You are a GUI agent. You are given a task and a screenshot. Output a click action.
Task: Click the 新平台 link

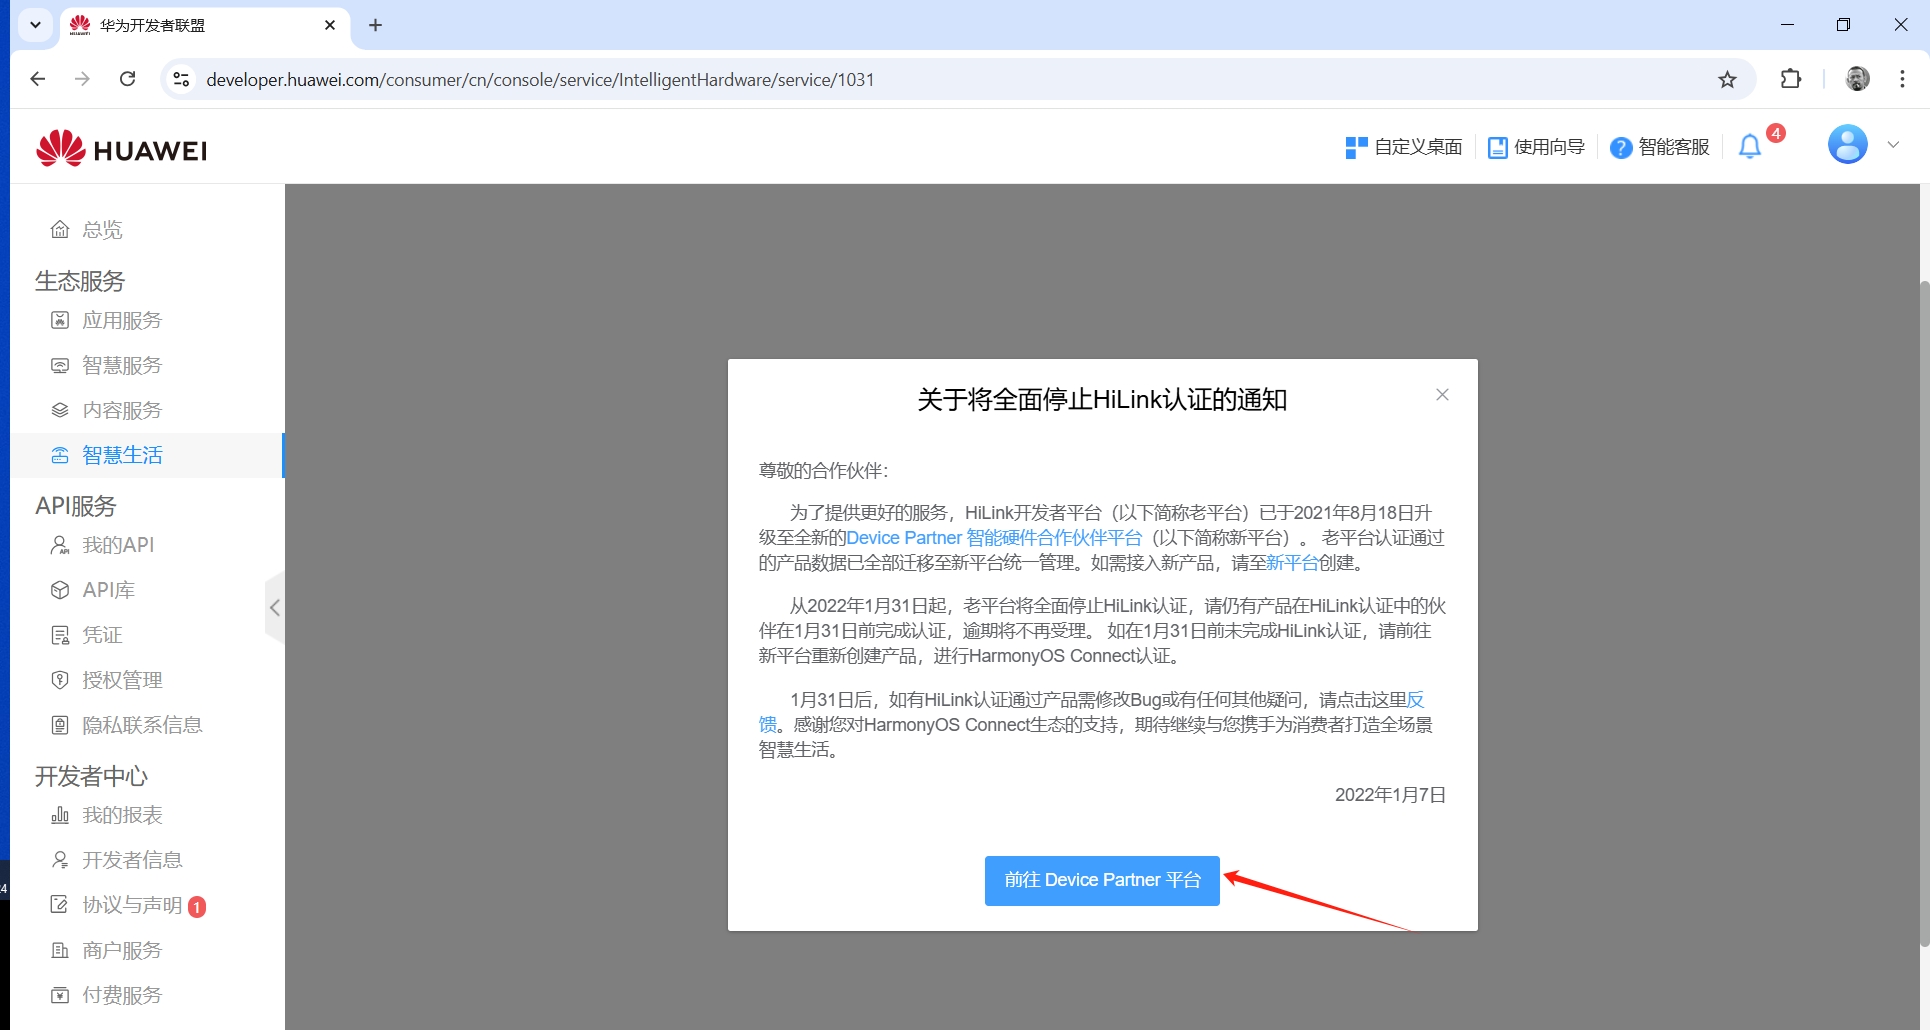(x=1292, y=563)
